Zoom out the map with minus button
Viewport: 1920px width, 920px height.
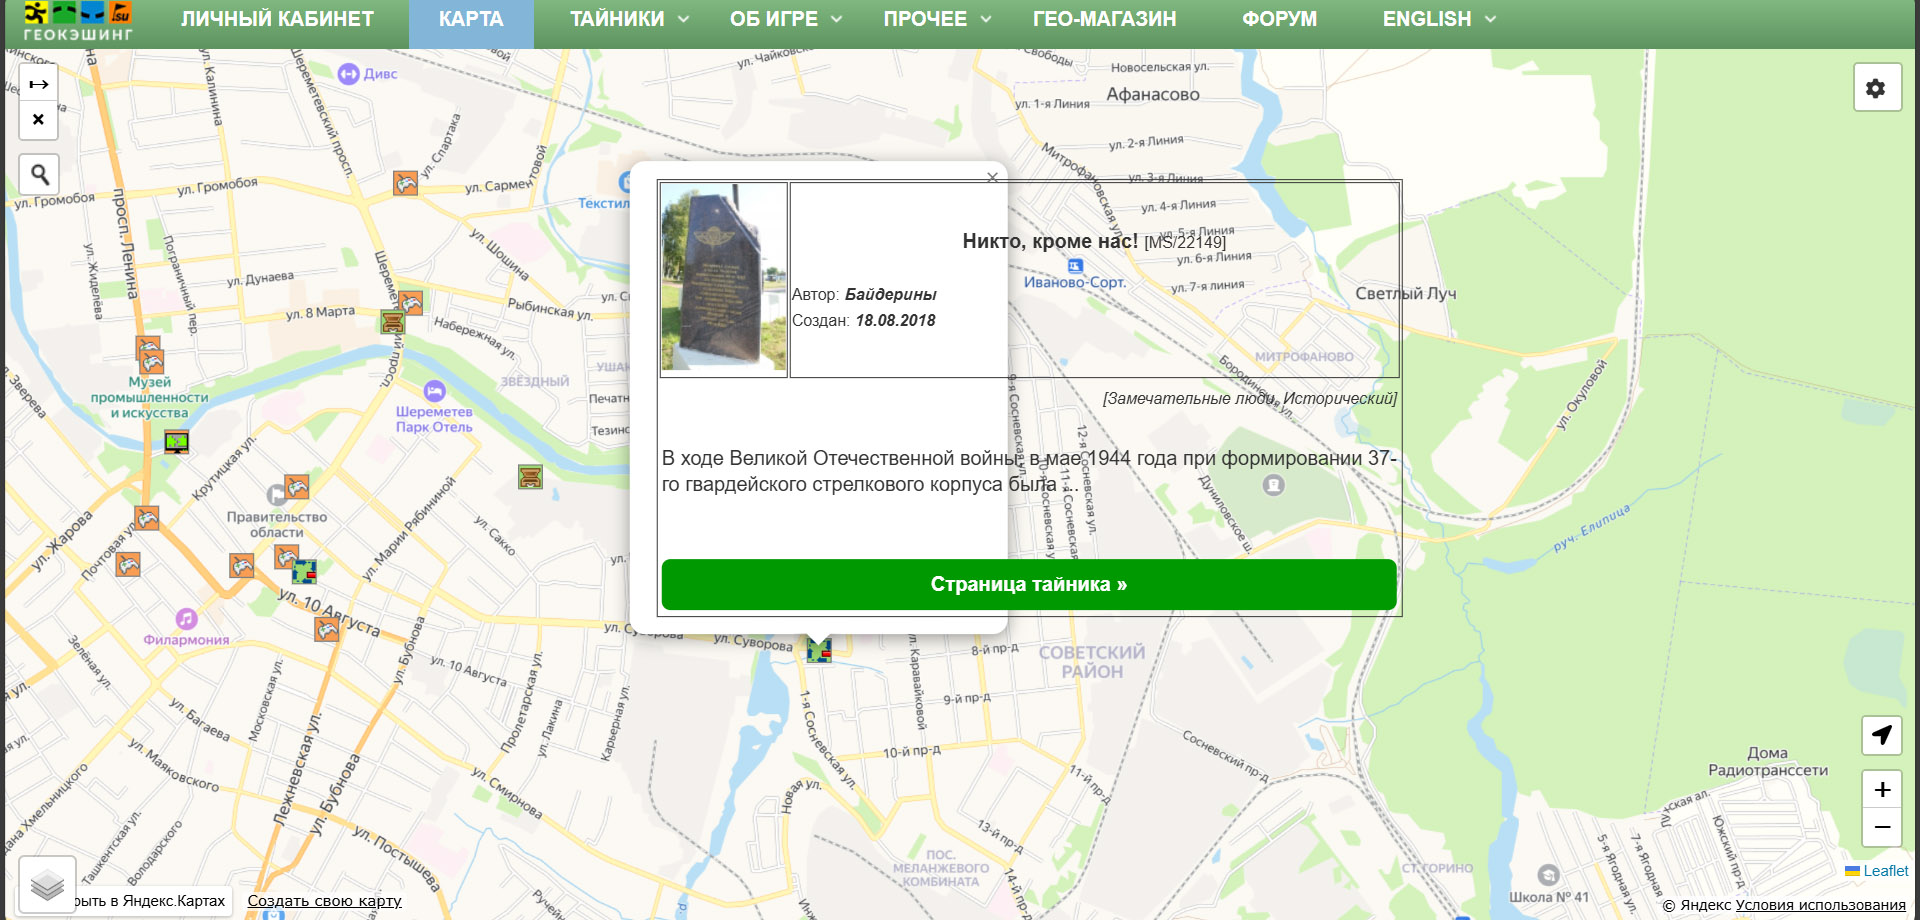point(1881,827)
